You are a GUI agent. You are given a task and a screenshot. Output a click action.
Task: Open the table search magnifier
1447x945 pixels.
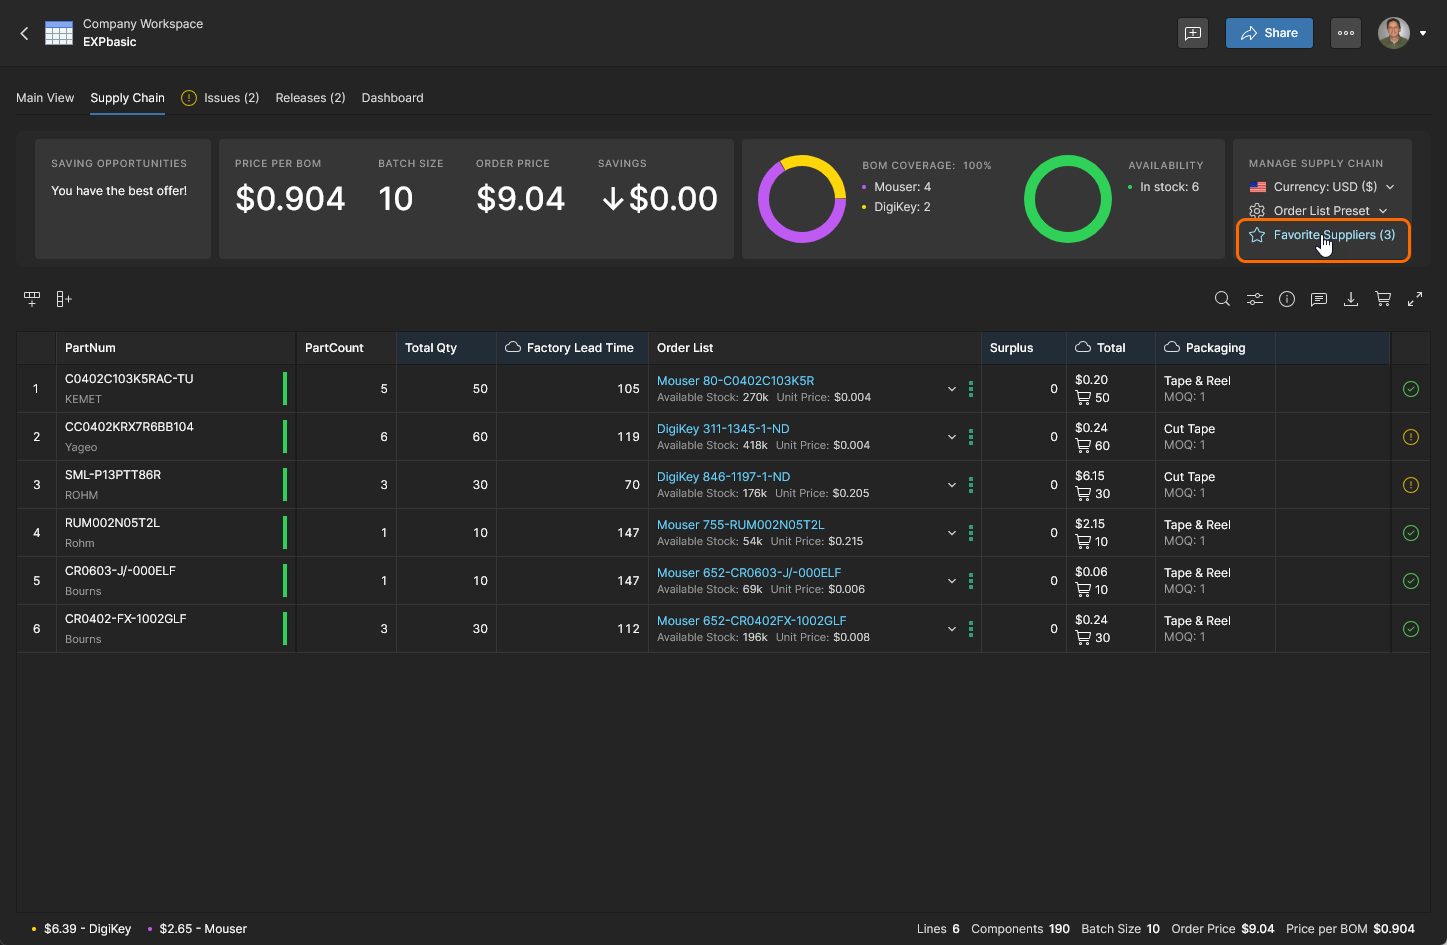(x=1222, y=299)
